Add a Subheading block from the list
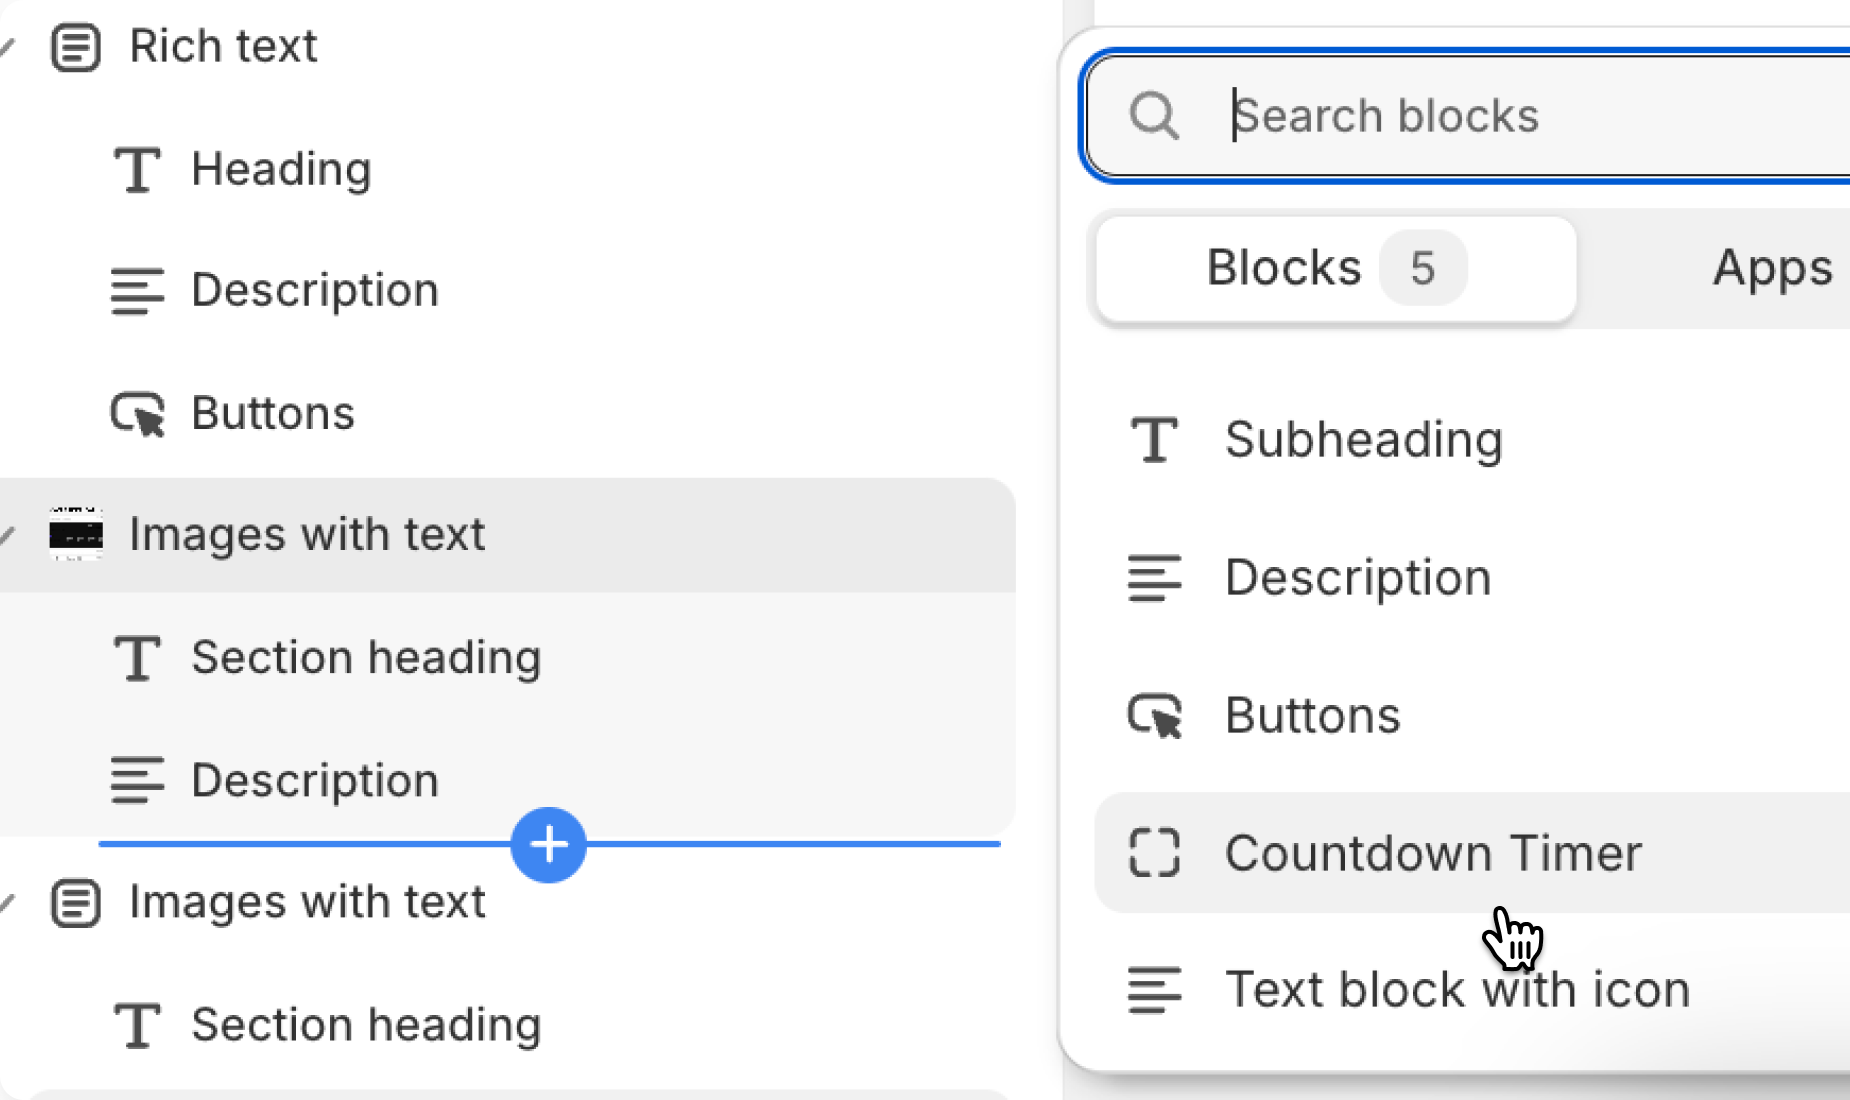Viewport: 1850px width, 1100px height. 1363,440
